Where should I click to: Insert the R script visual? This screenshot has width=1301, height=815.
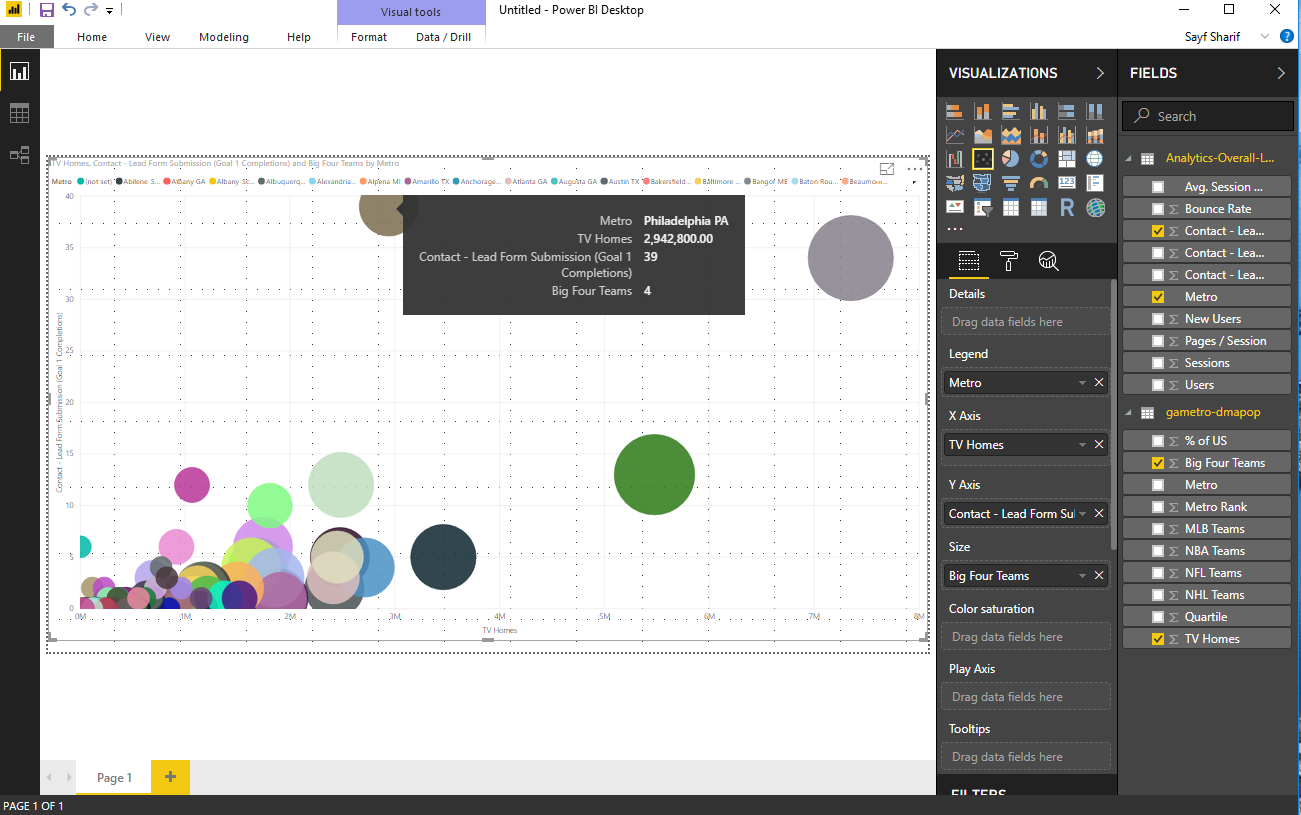pyautogui.click(x=1067, y=208)
